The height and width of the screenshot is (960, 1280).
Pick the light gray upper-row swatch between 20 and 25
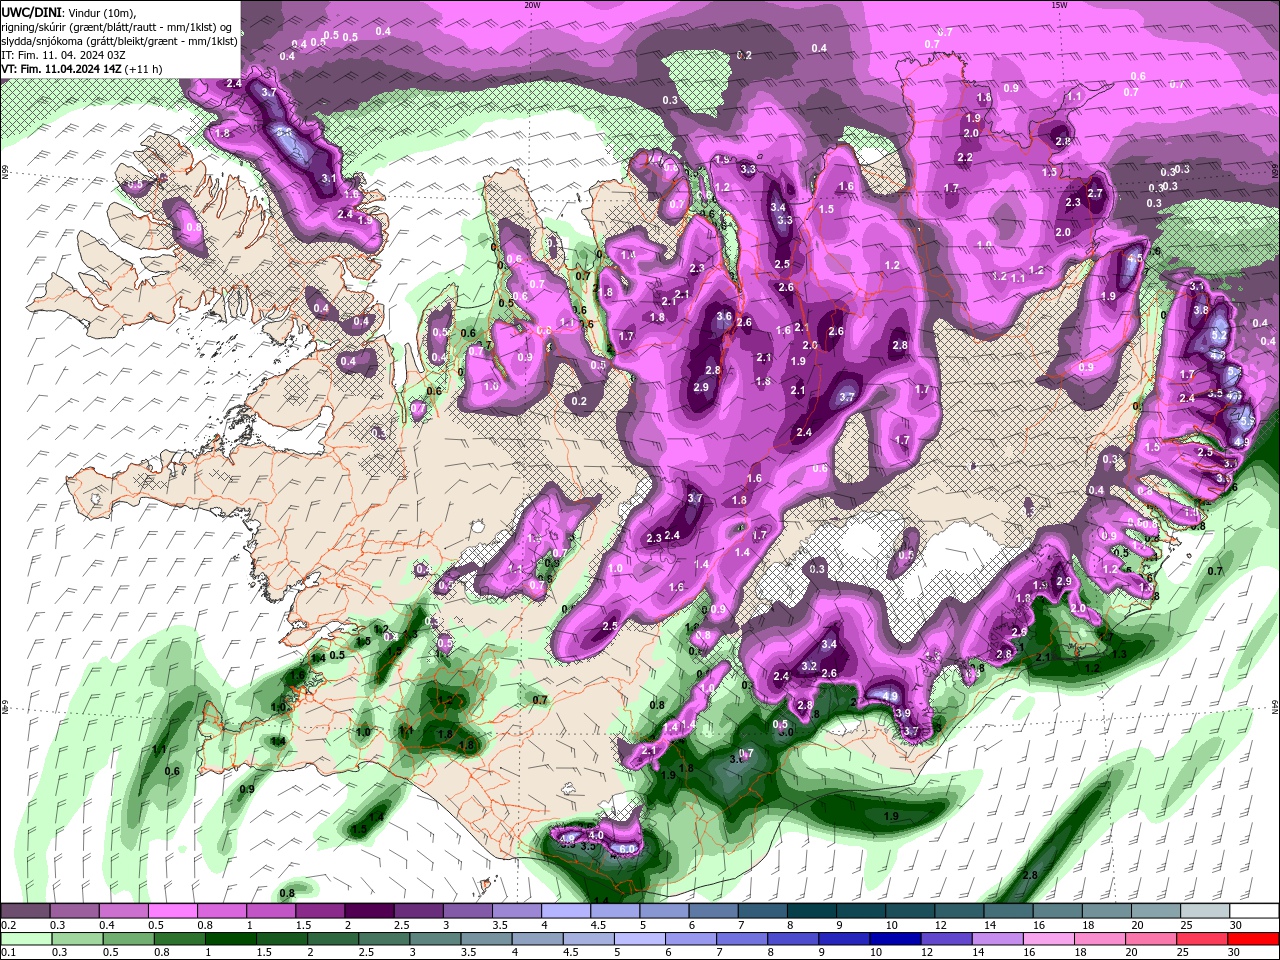(x=1155, y=911)
